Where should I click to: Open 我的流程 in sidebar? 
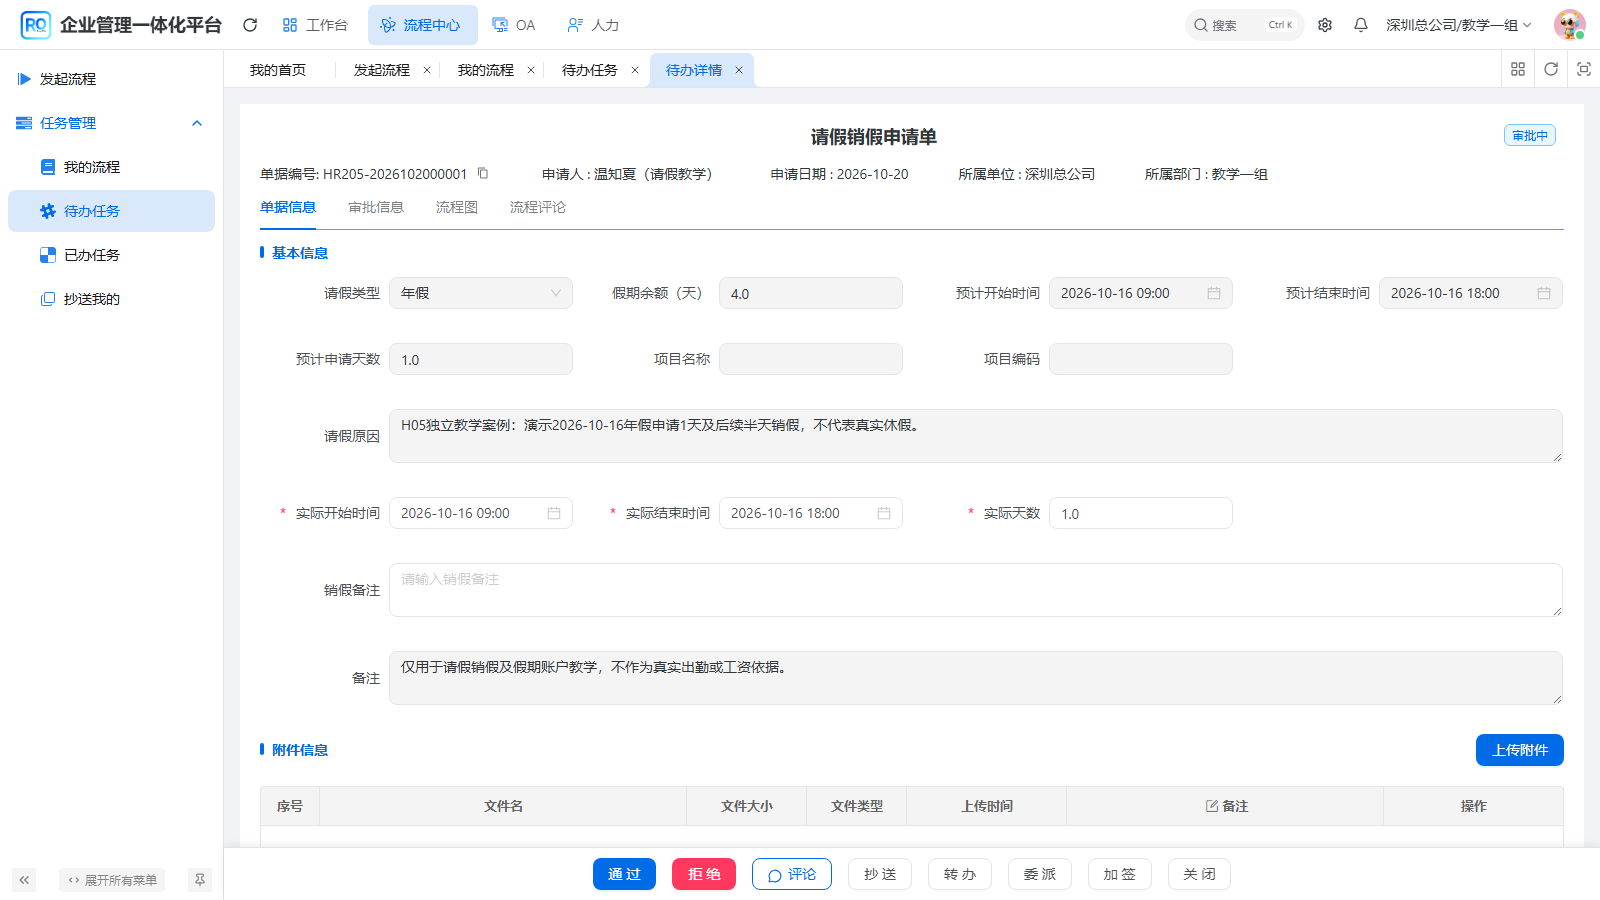point(112,167)
